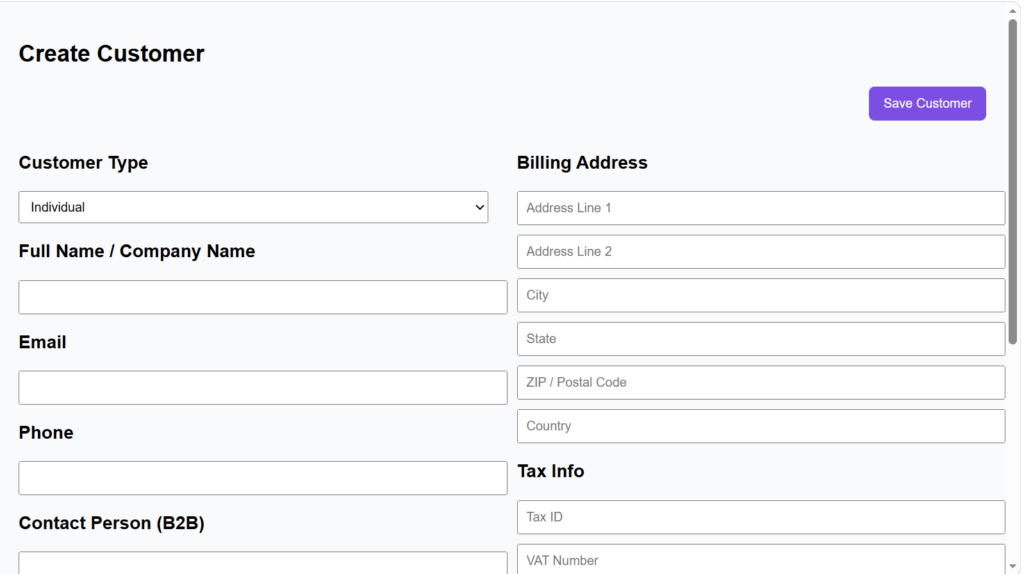The height and width of the screenshot is (574, 1024).
Task: Select the ZIP / Postal Code field
Action: point(760,382)
